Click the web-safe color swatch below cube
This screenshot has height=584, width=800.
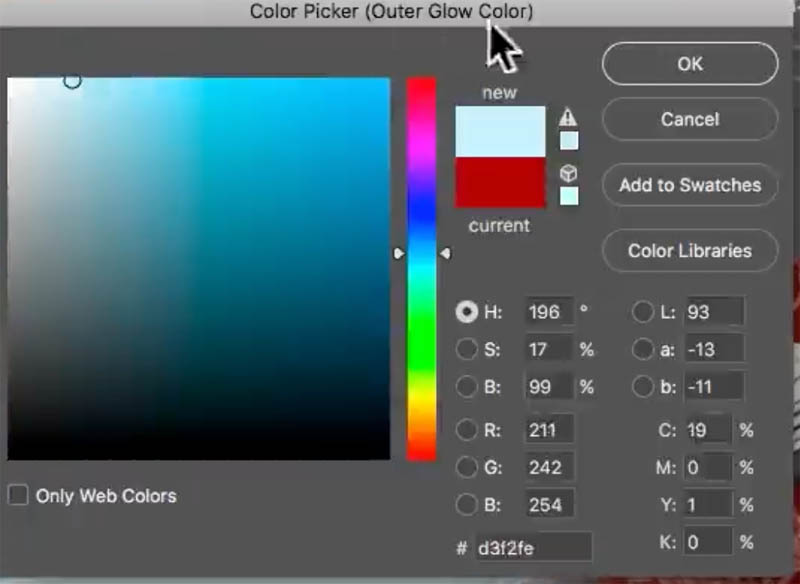tap(568, 196)
